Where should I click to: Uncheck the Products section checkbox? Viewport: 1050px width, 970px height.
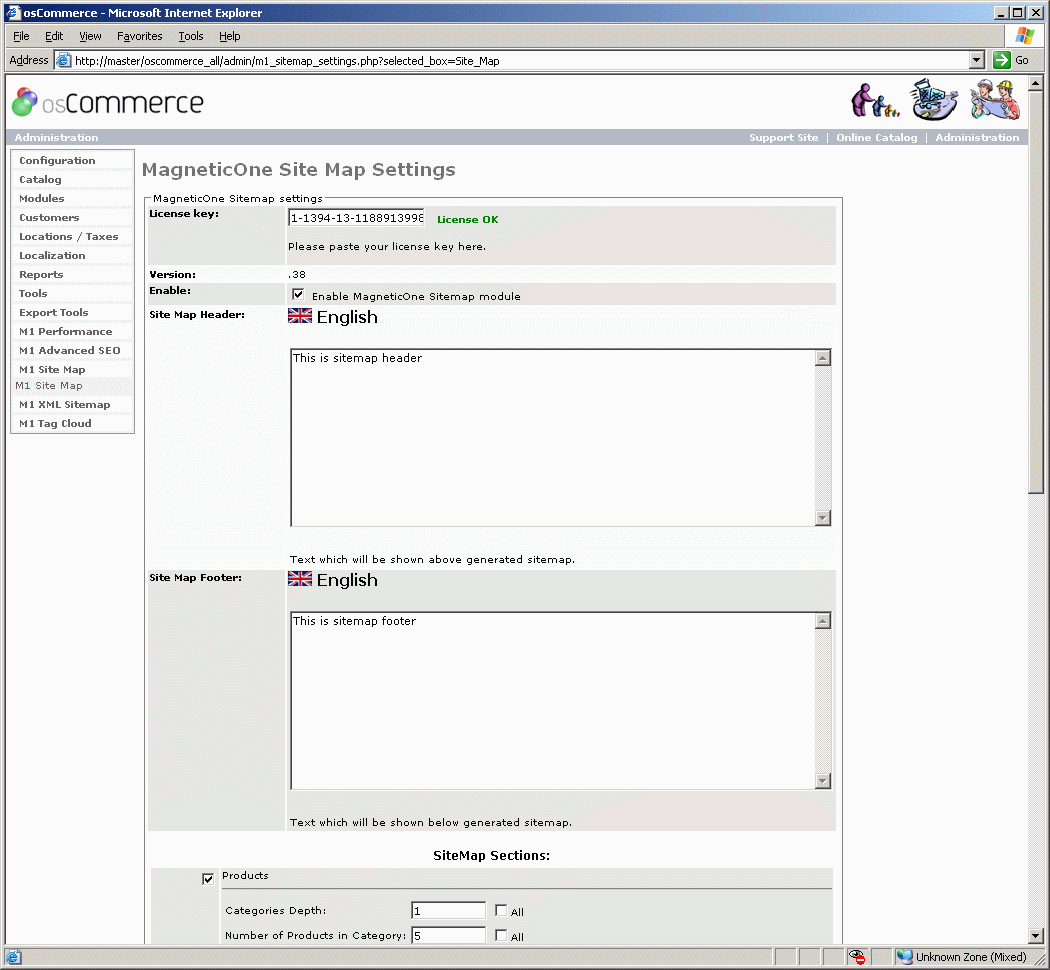tap(208, 879)
